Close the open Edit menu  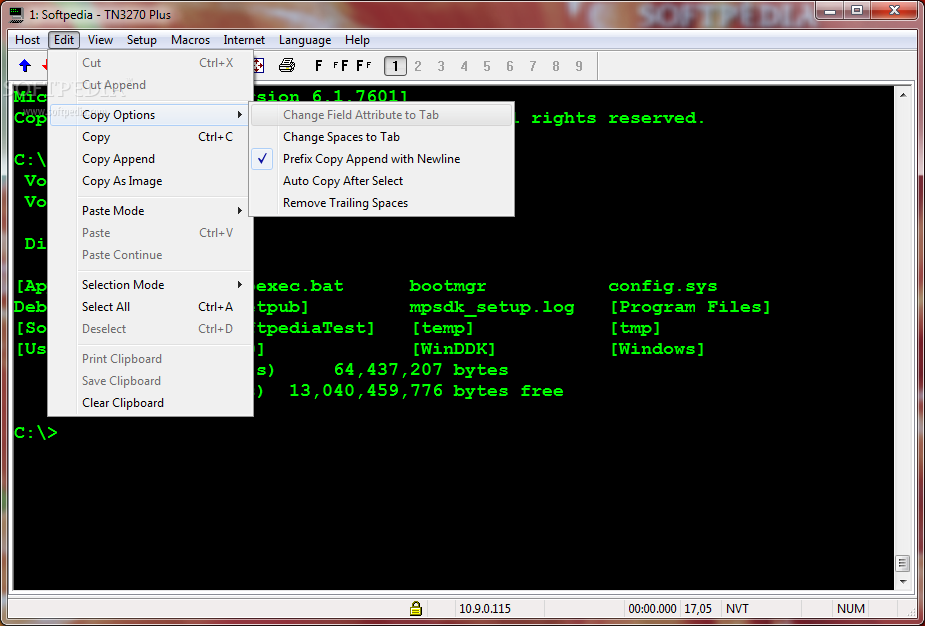point(64,40)
